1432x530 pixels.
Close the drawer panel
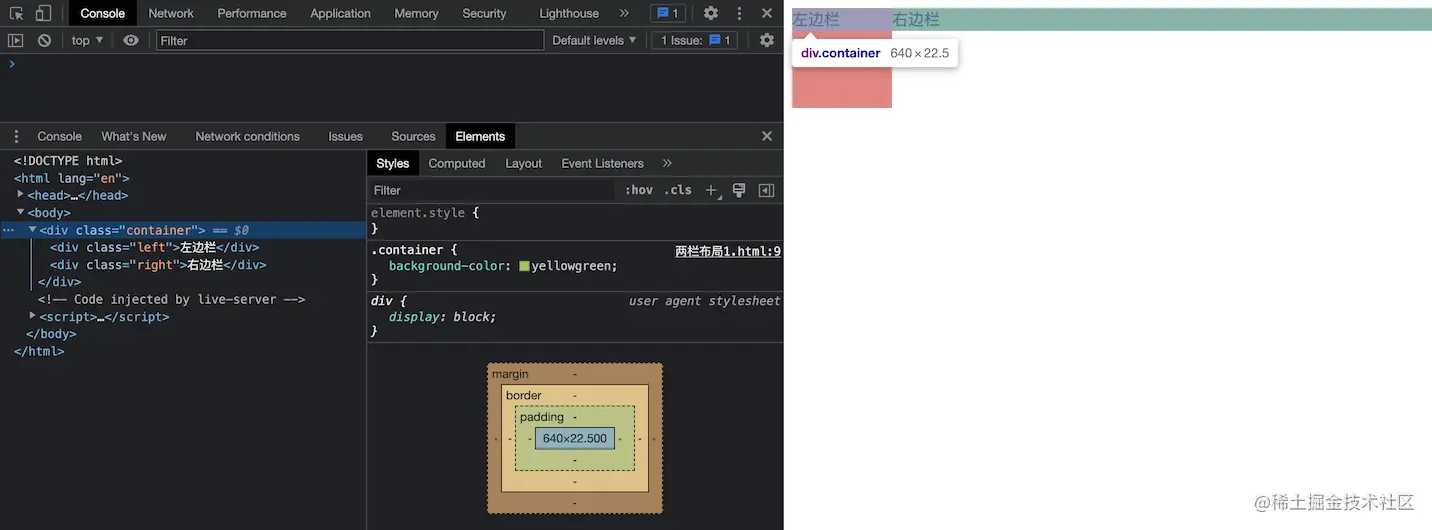point(767,136)
